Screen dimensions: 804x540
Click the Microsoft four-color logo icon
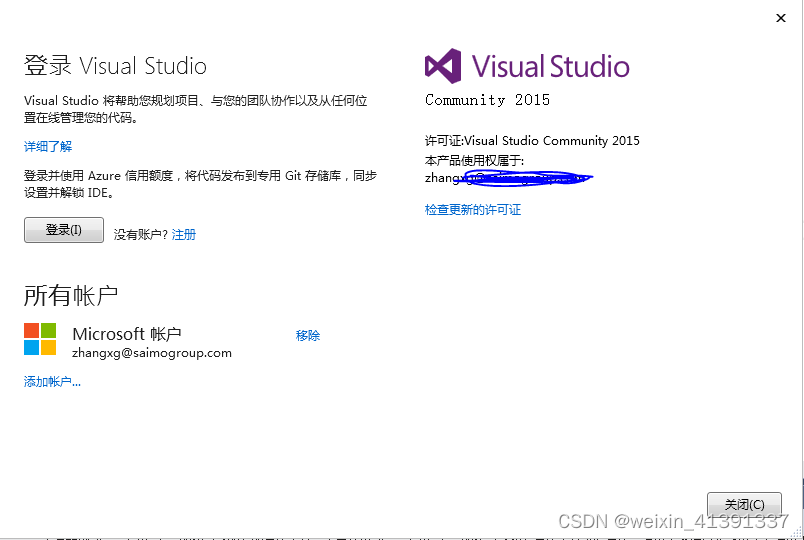coord(40,339)
